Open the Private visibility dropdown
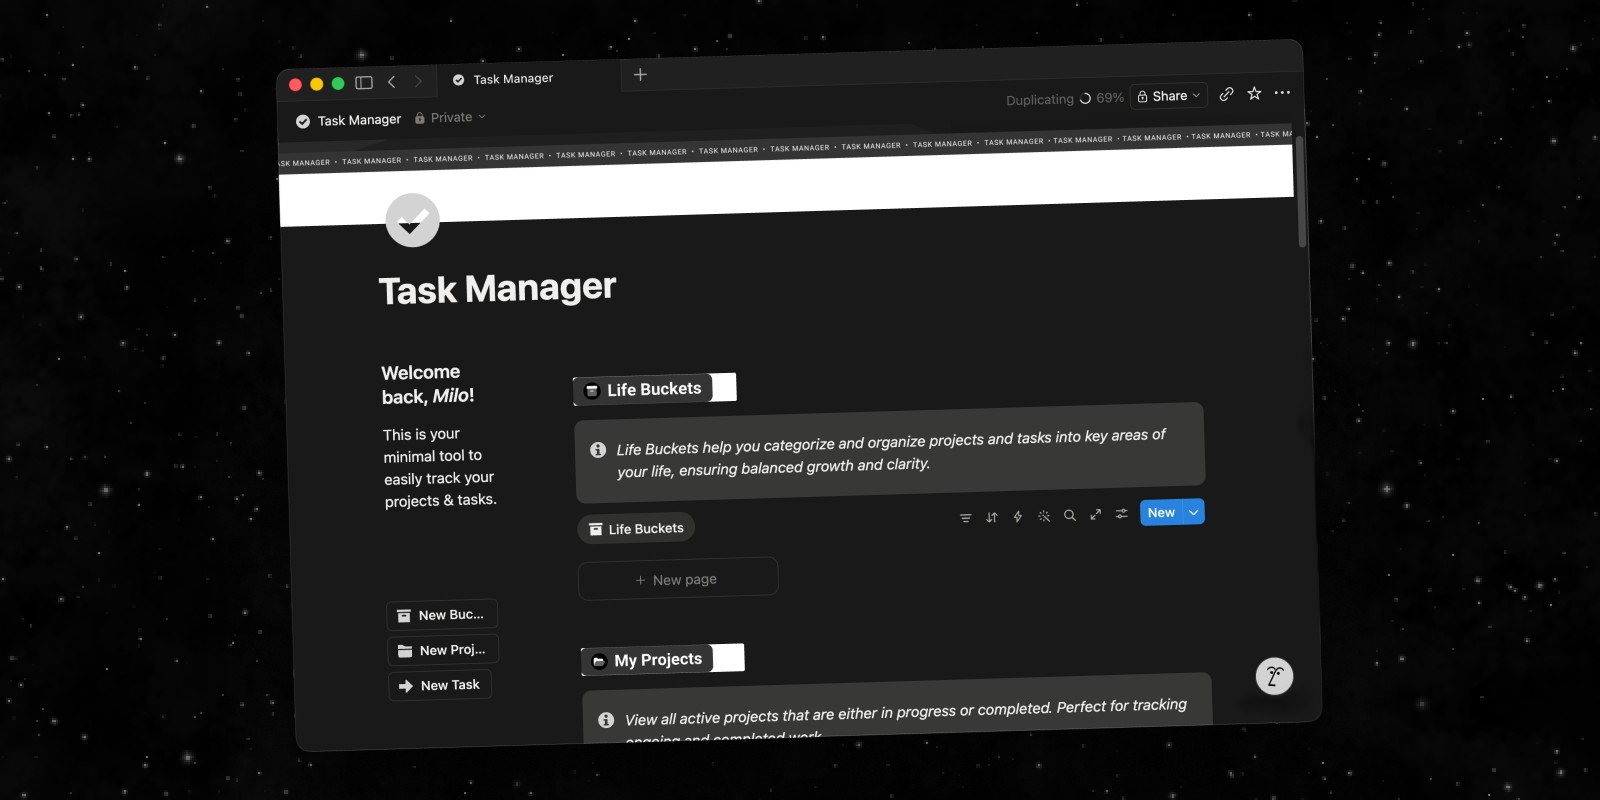The height and width of the screenshot is (800, 1600). point(450,117)
